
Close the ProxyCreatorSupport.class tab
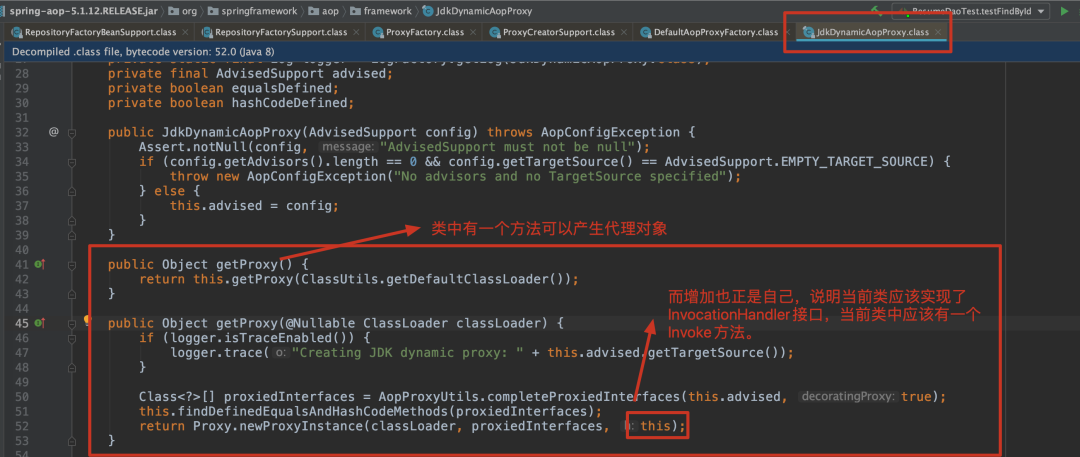(x=623, y=32)
